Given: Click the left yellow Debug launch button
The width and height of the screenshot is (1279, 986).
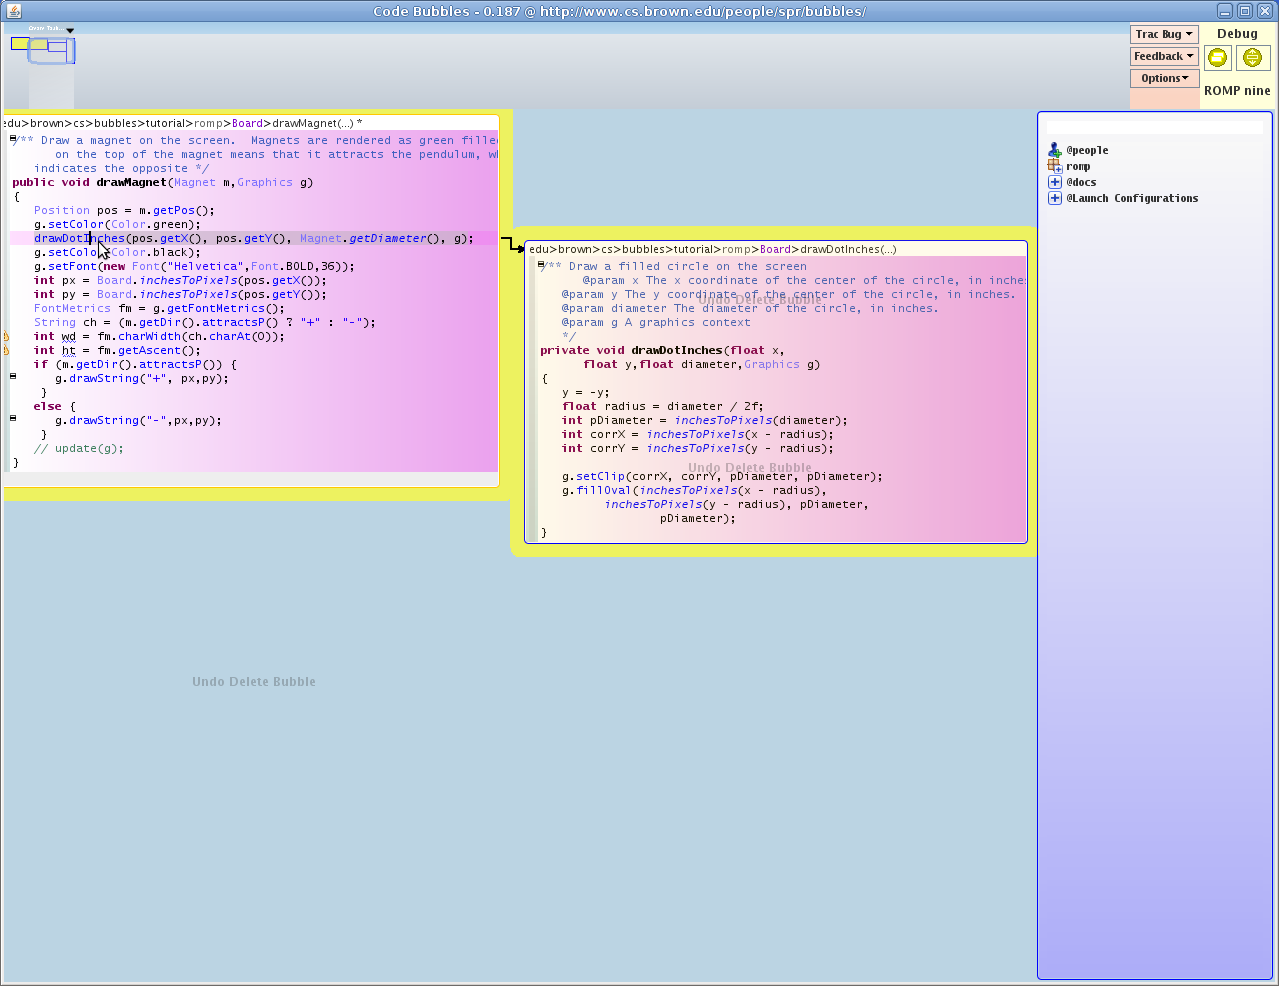Looking at the screenshot, I should pos(1217,58).
